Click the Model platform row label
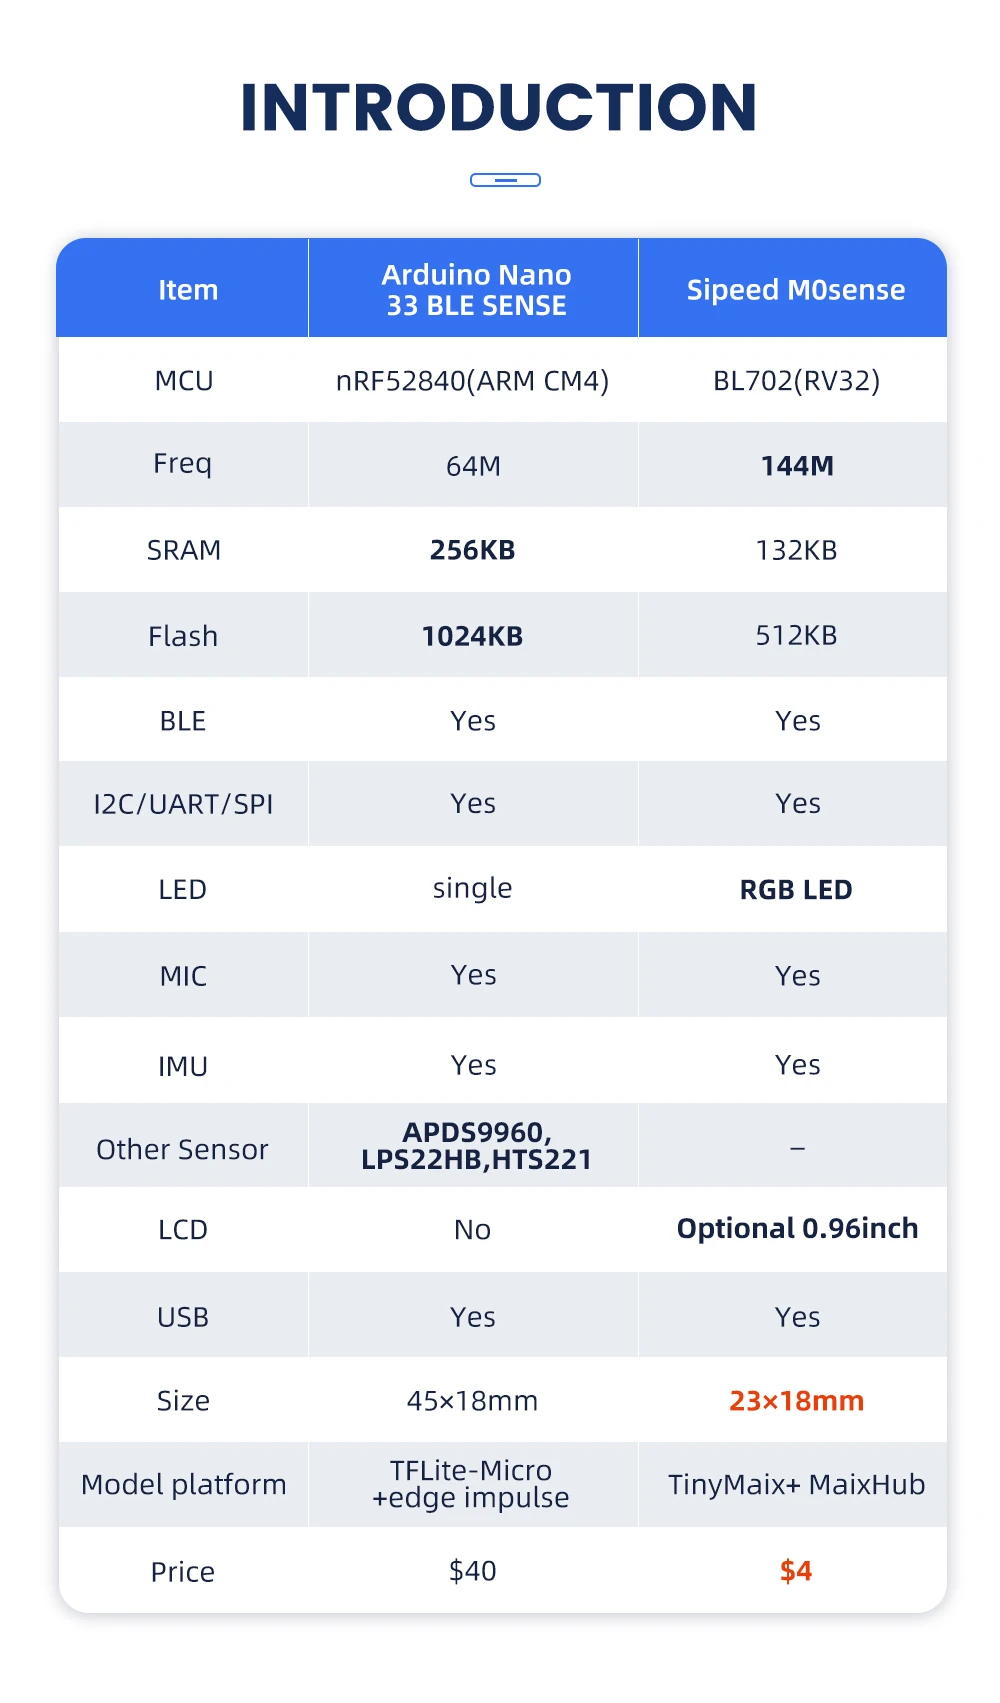1000x1703 pixels. pyautogui.click(x=183, y=1485)
